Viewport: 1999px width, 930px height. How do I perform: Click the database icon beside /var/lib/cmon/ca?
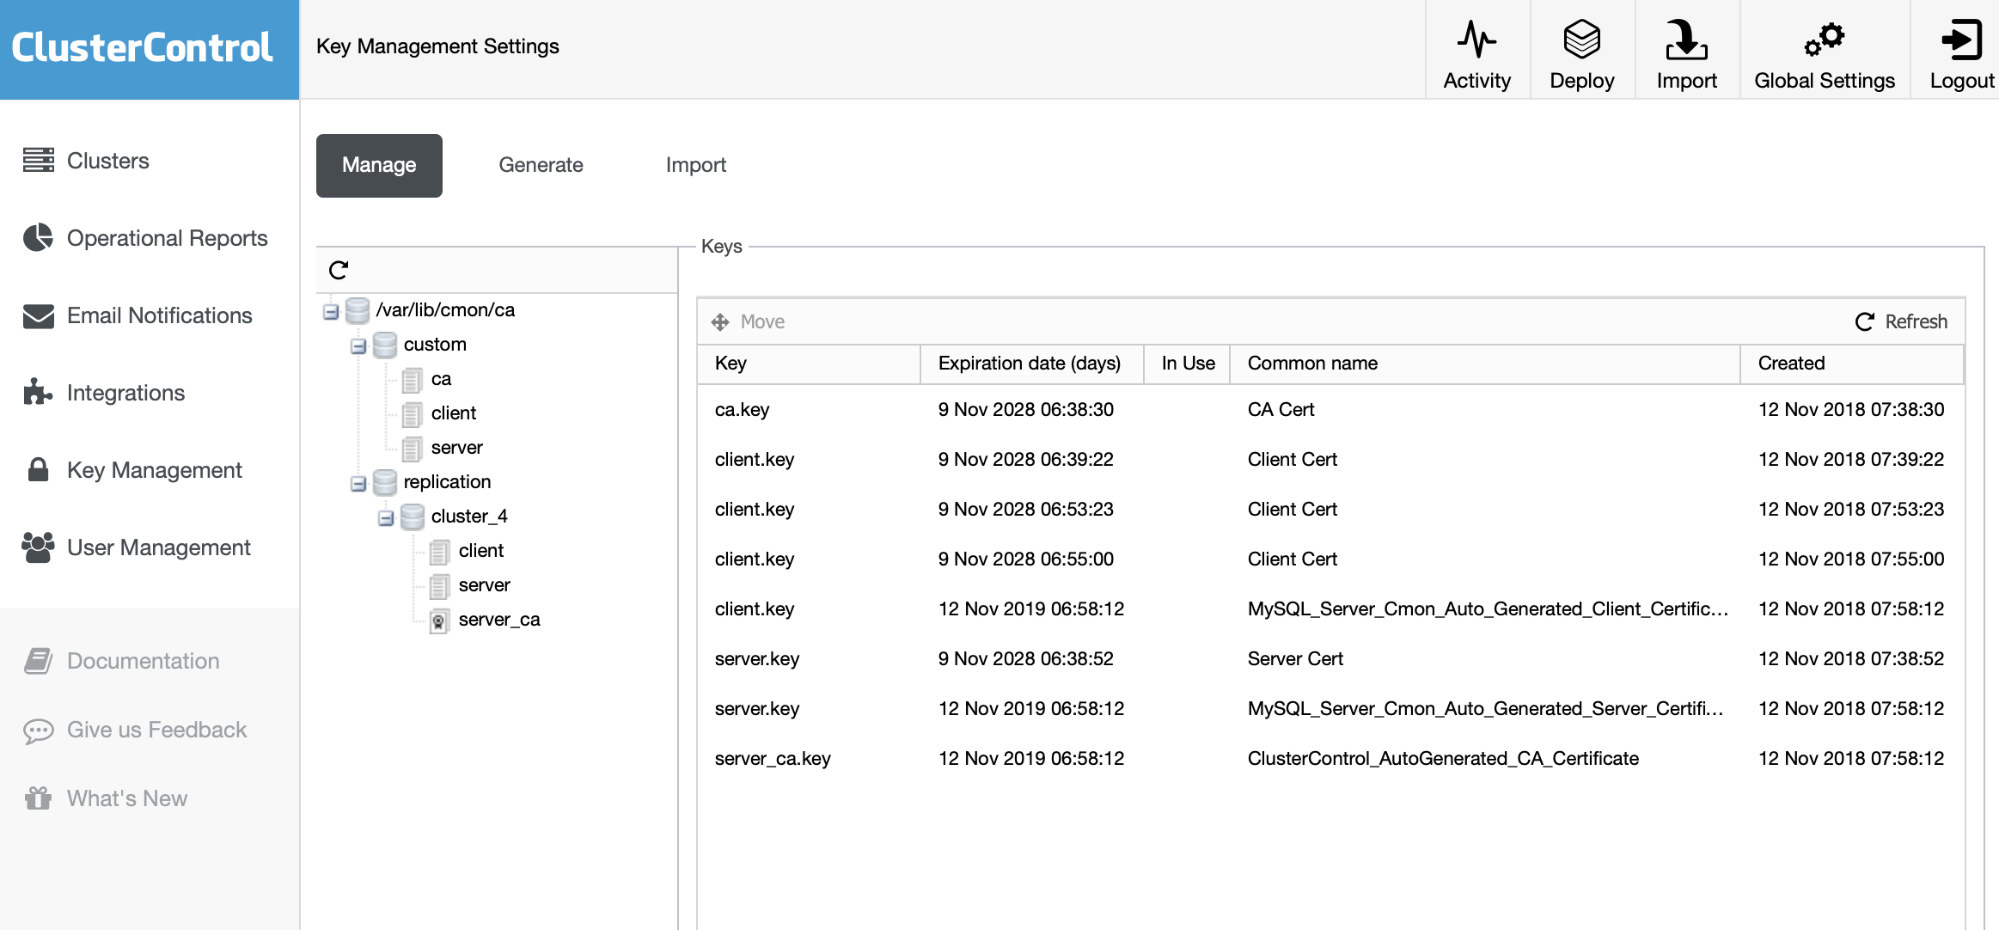tap(357, 311)
